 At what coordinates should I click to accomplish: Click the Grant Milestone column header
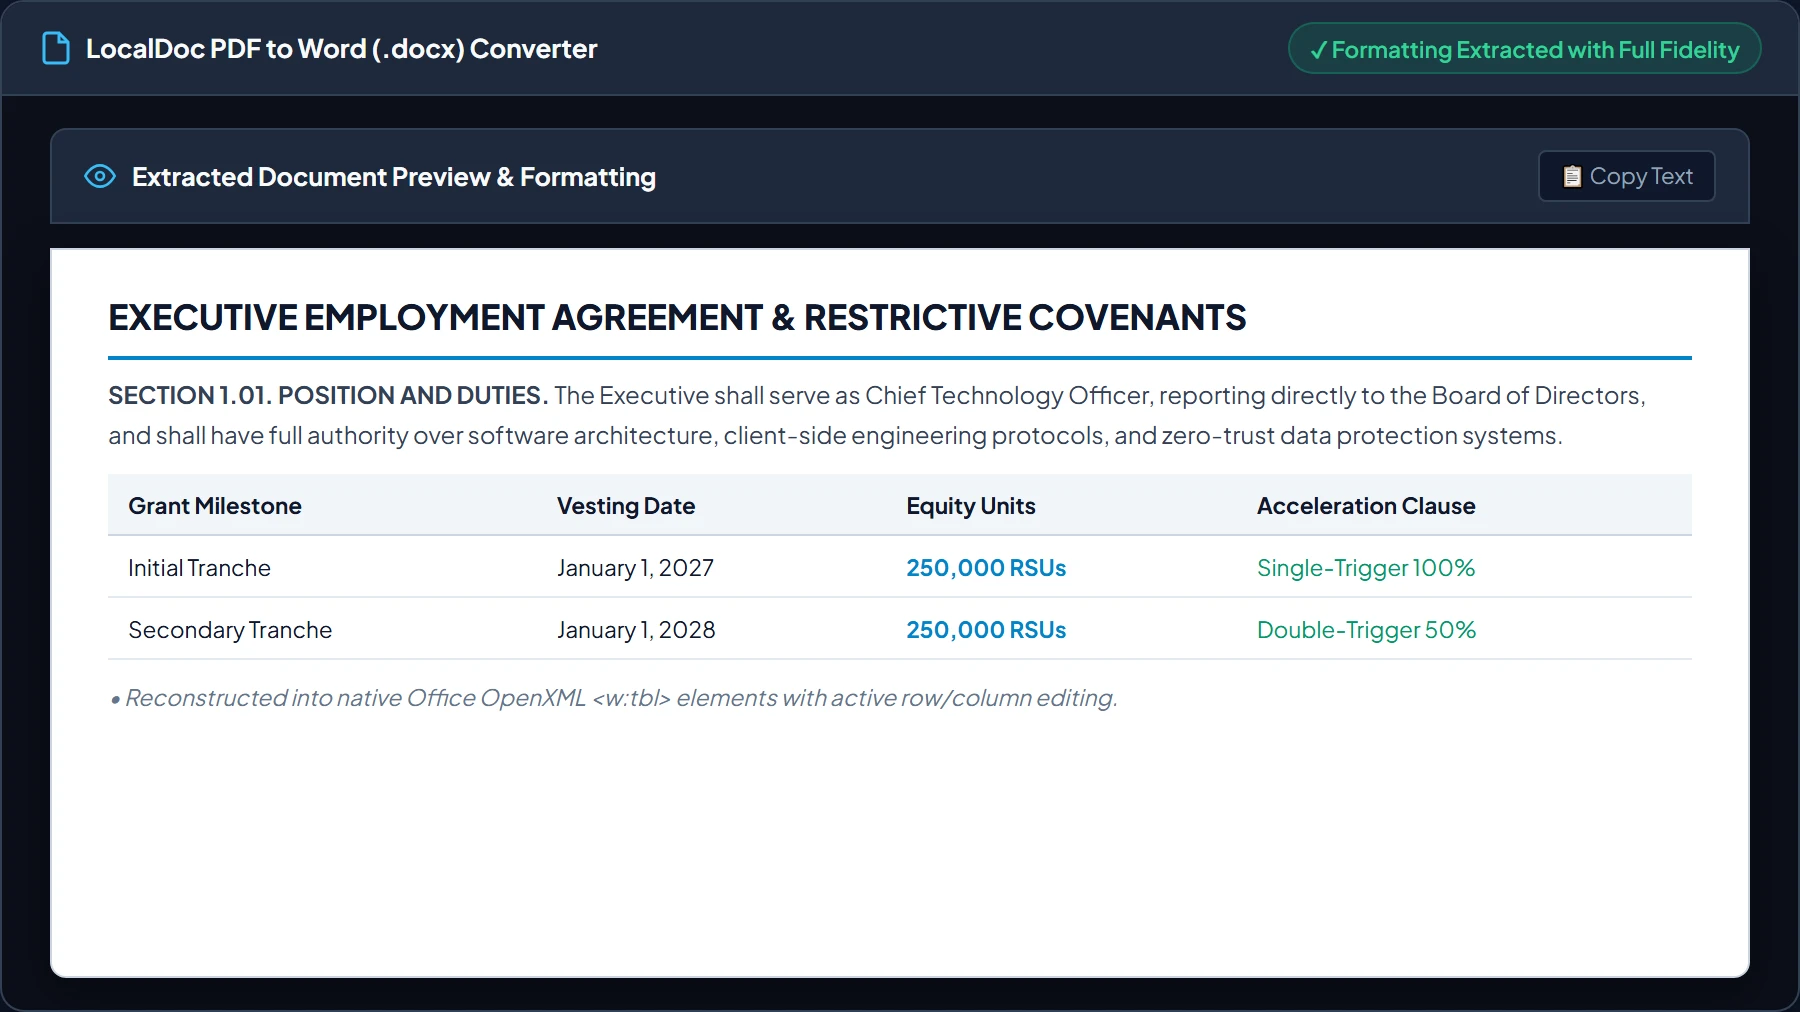215,506
